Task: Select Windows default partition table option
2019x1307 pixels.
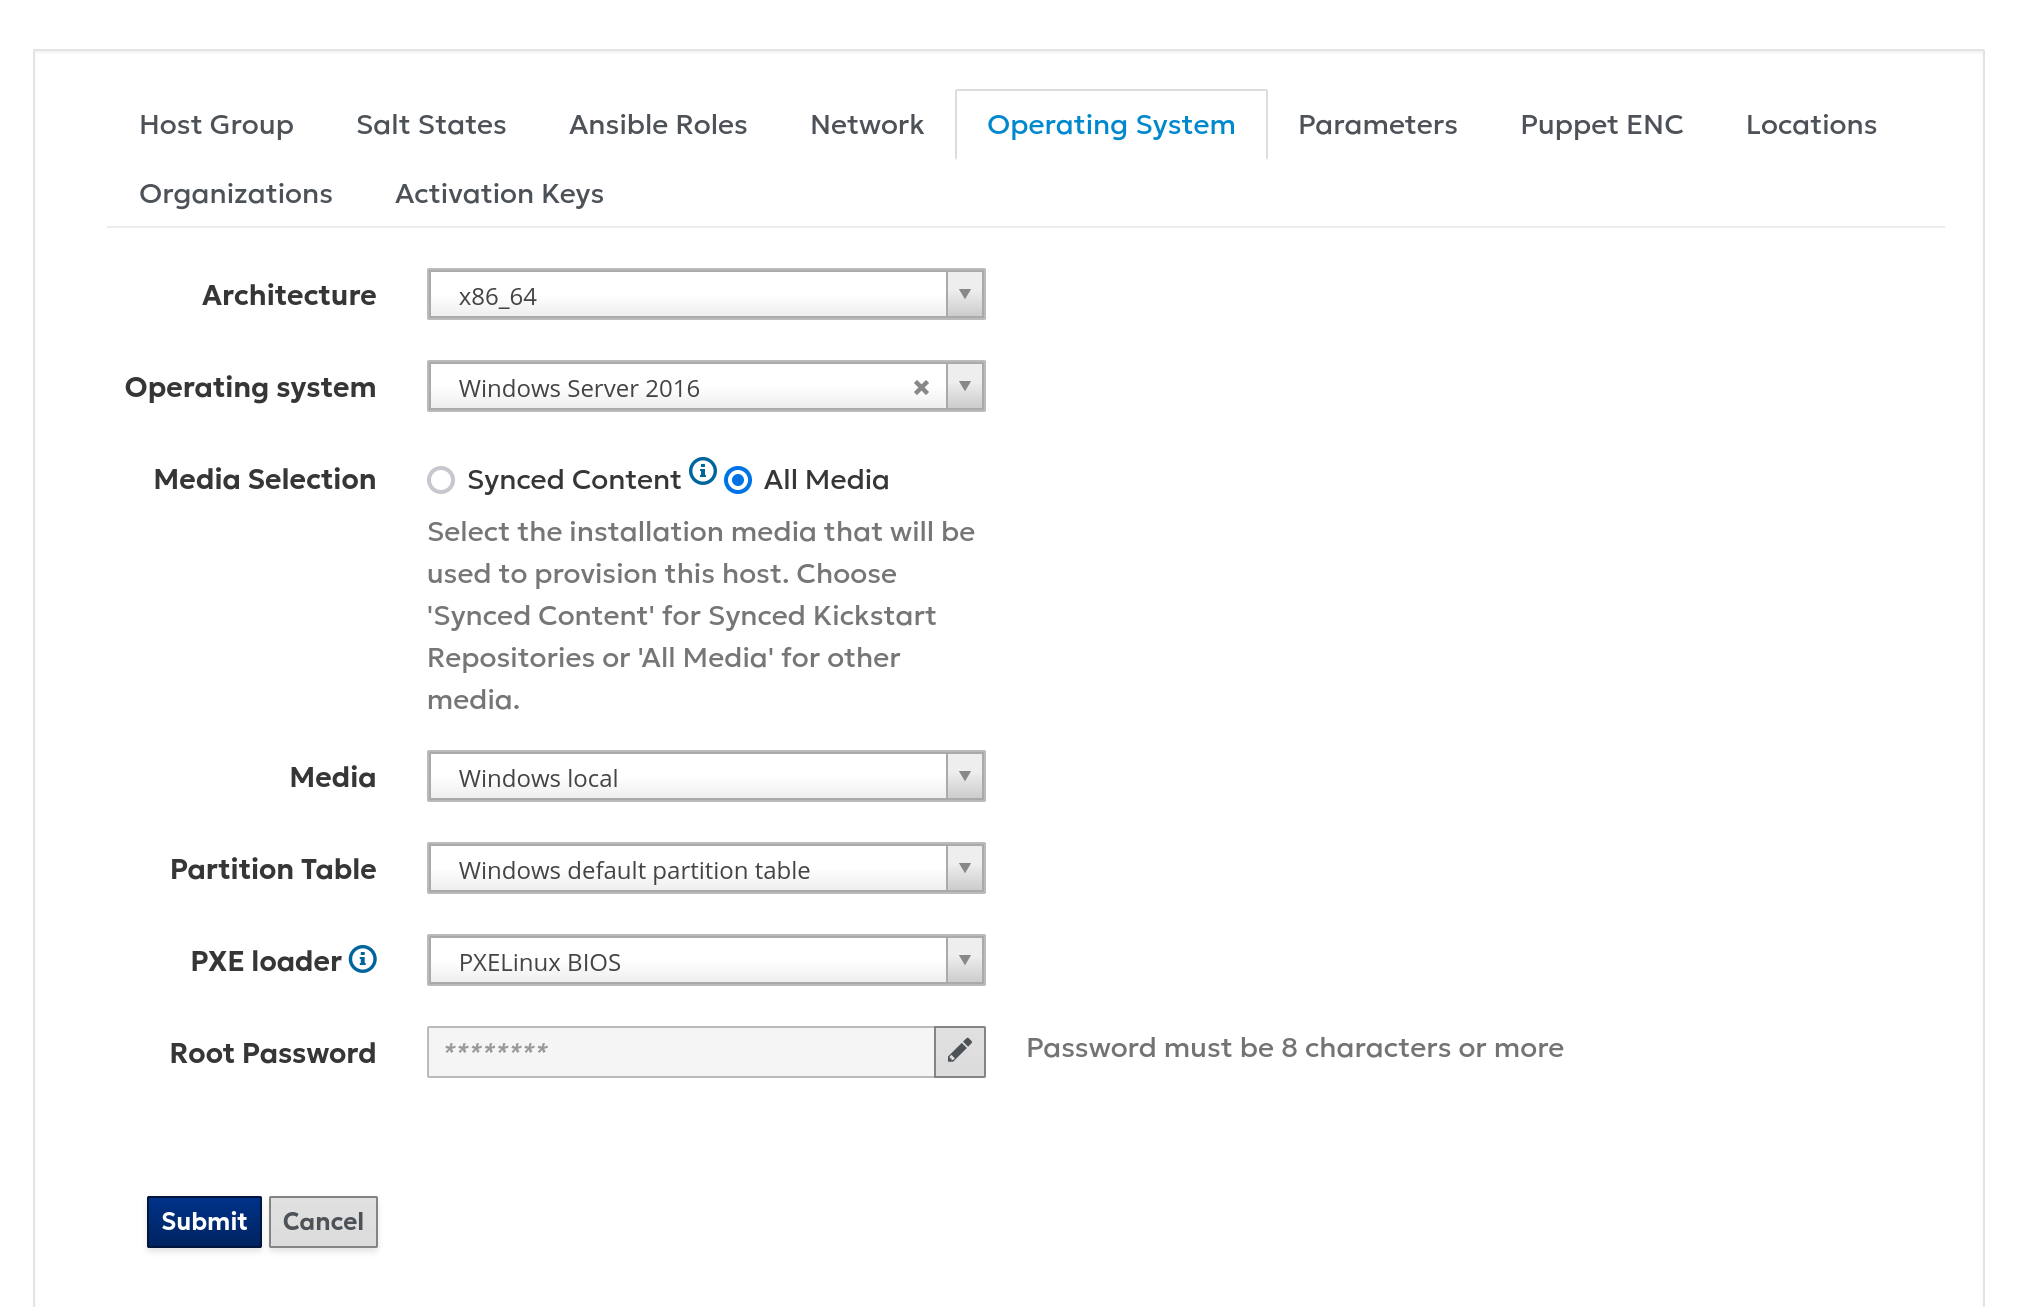Action: pos(705,868)
